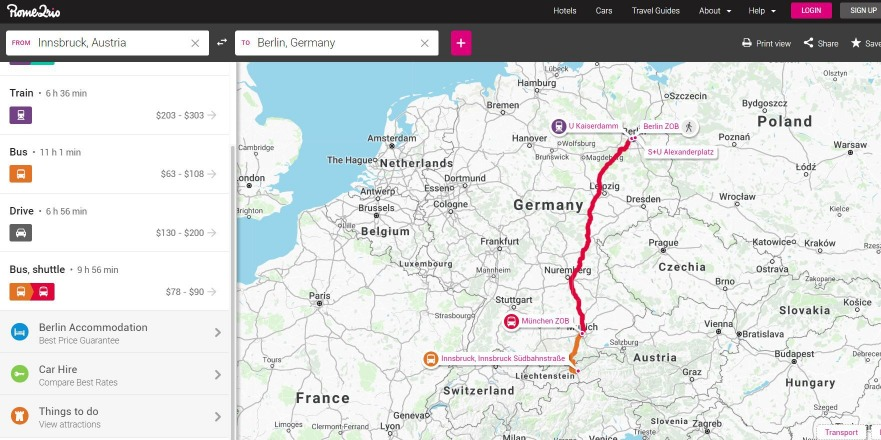This screenshot has width=881, height=440.
Task: Click the printer icon for Print view
Action: (747, 43)
